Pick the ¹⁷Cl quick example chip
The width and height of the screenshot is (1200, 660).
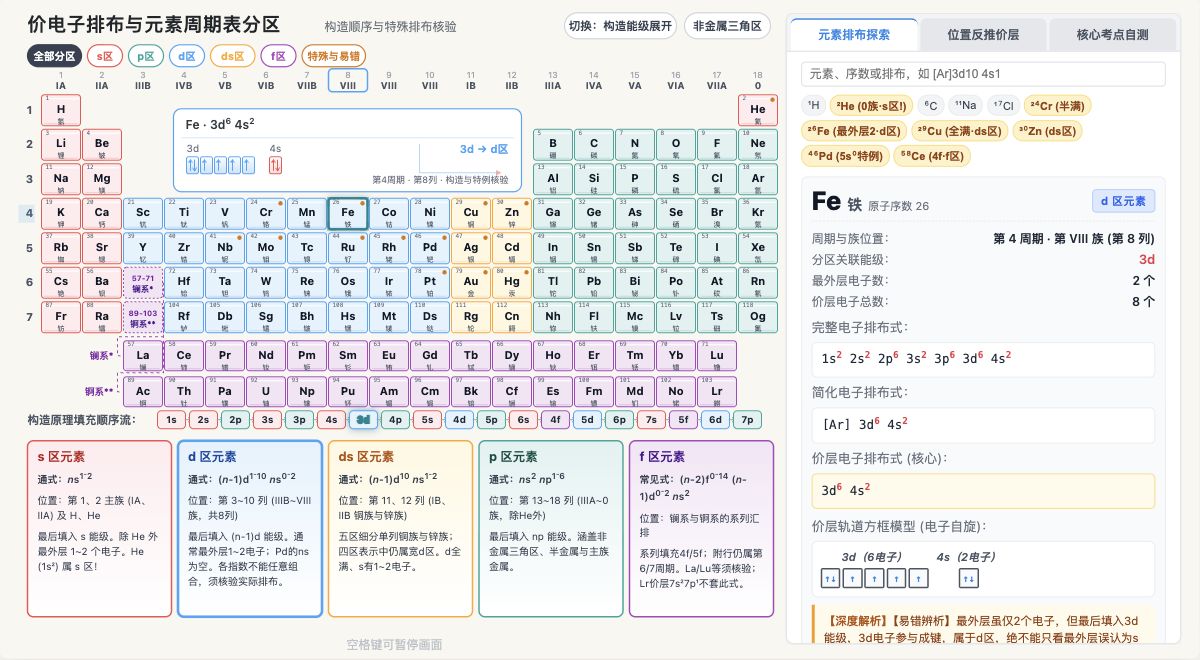(x=1003, y=105)
